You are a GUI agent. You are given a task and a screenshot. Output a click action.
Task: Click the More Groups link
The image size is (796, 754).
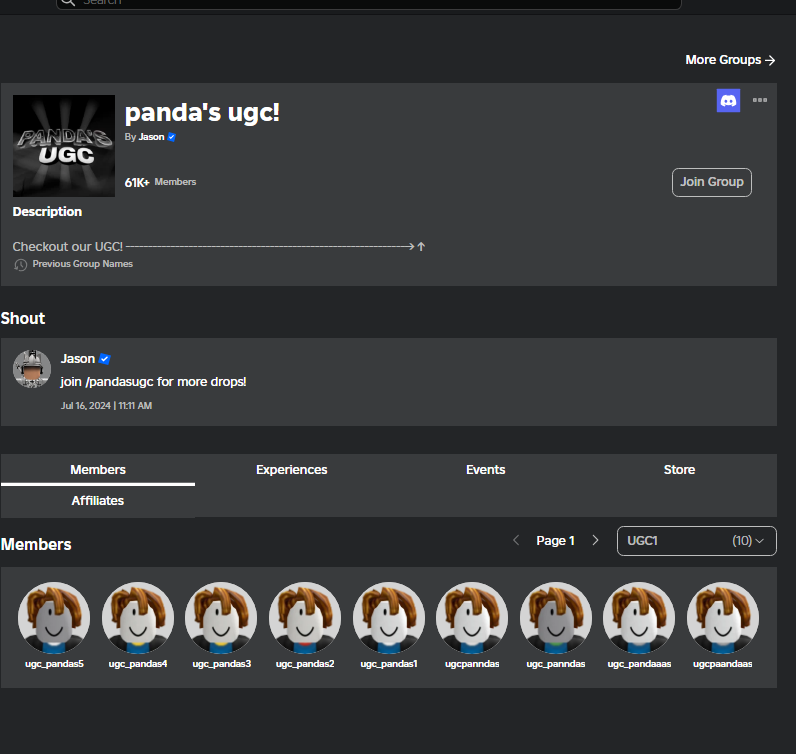tap(730, 60)
